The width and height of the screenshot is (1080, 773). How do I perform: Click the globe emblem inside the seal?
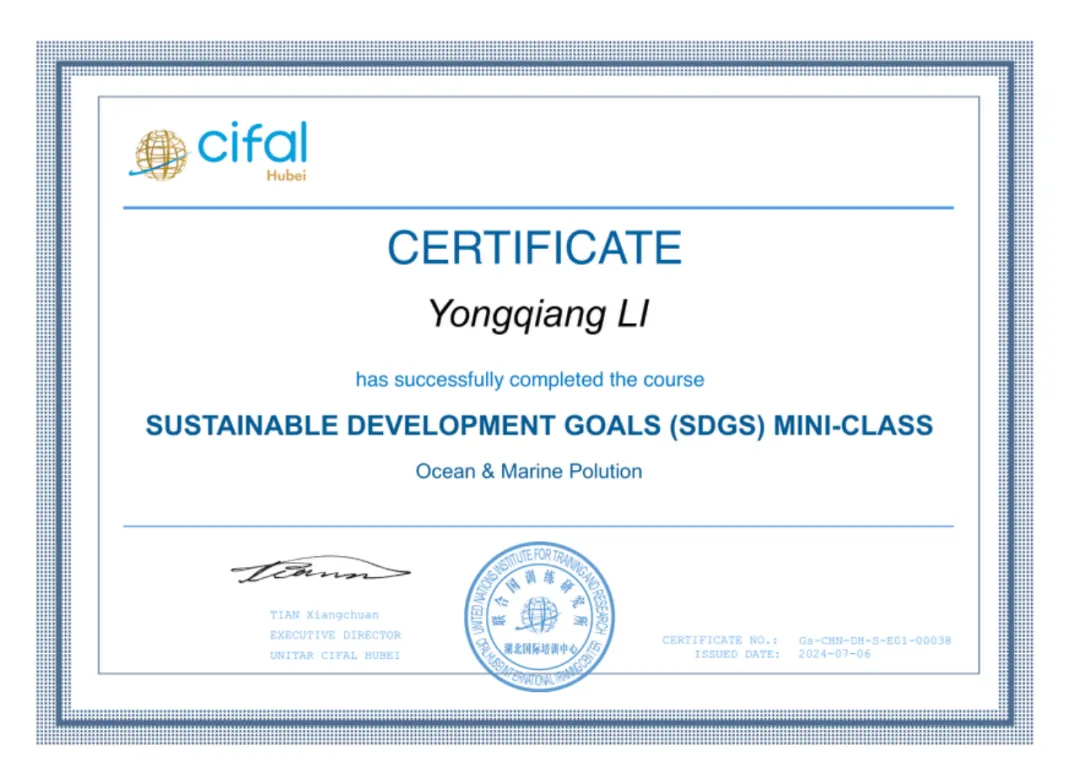tap(538, 613)
